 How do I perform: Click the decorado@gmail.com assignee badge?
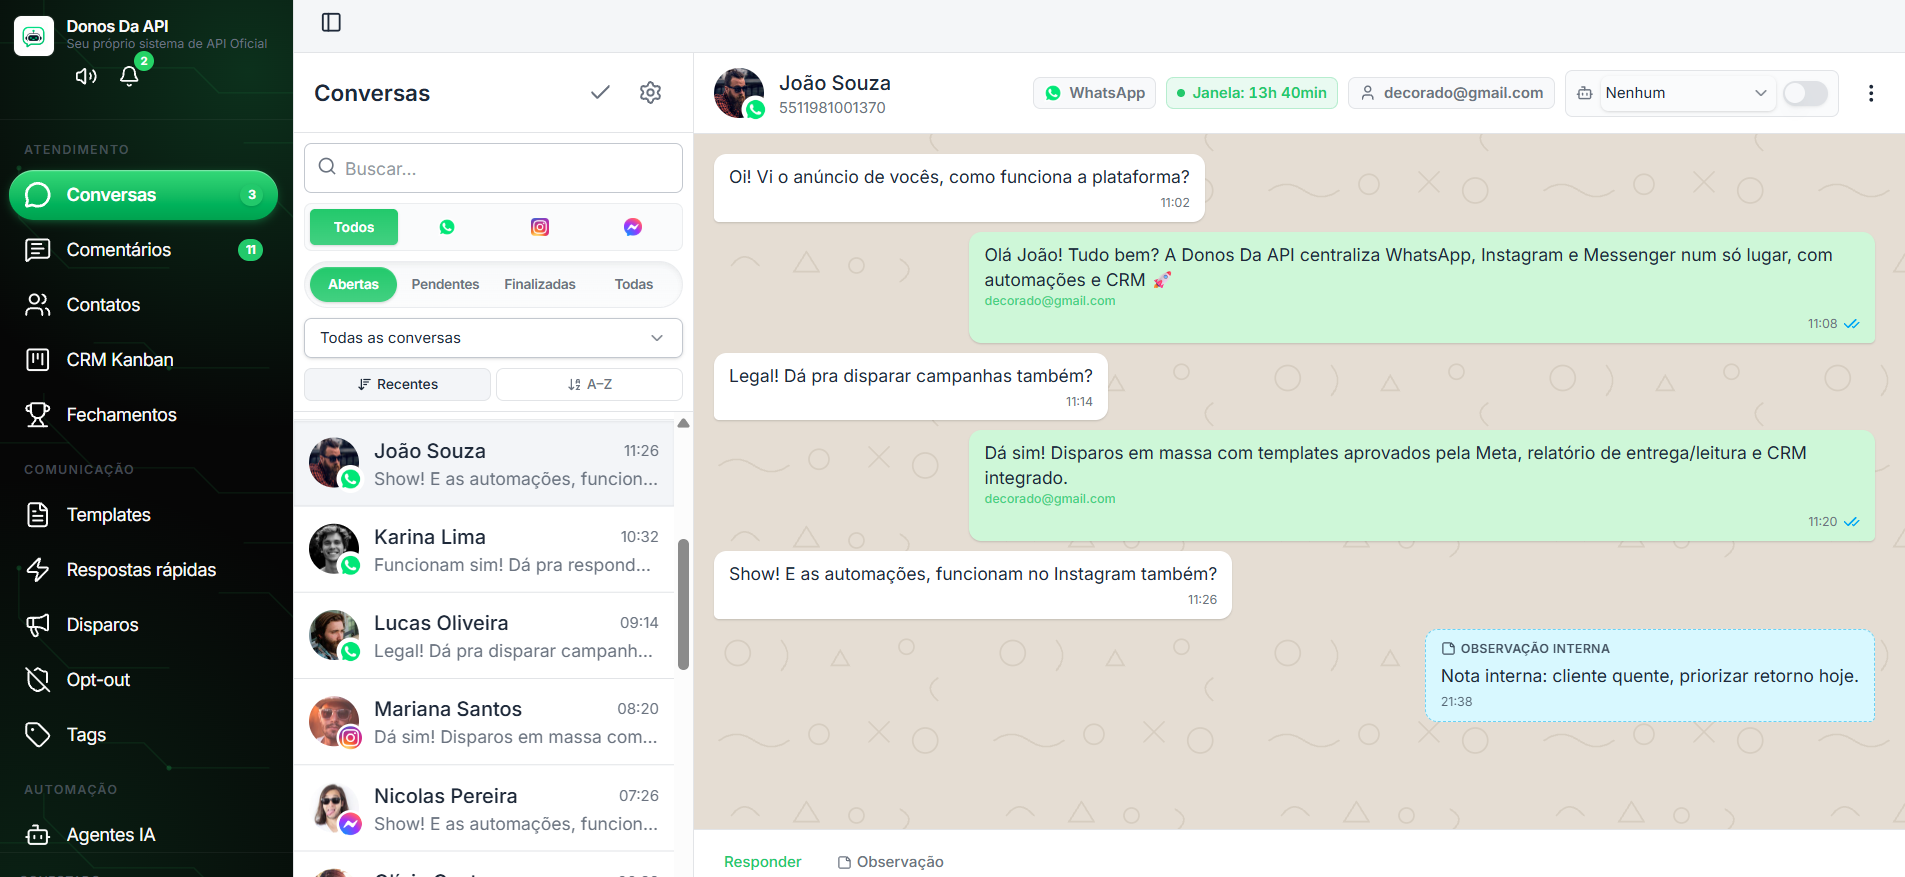pyautogui.click(x=1451, y=93)
